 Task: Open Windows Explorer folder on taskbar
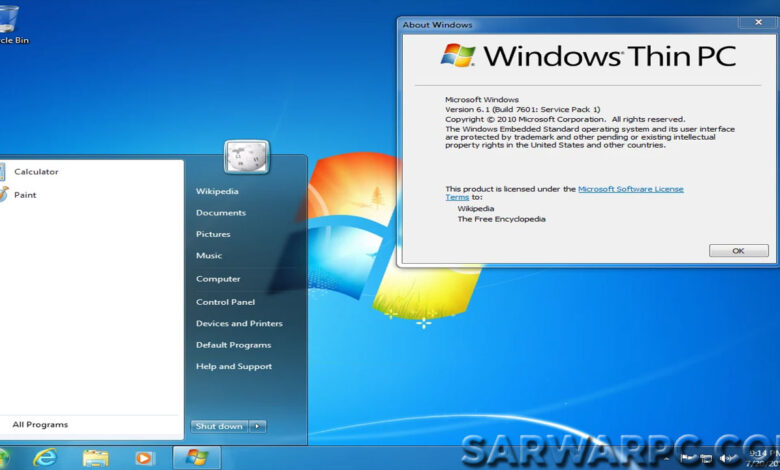(96, 458)
